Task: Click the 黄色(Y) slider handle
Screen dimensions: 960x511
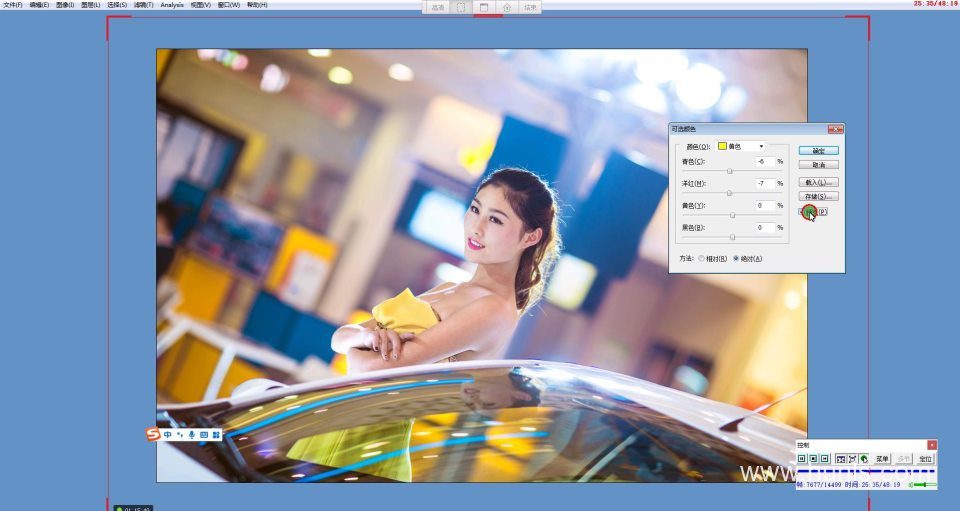Action: click(x=732, y=215)
